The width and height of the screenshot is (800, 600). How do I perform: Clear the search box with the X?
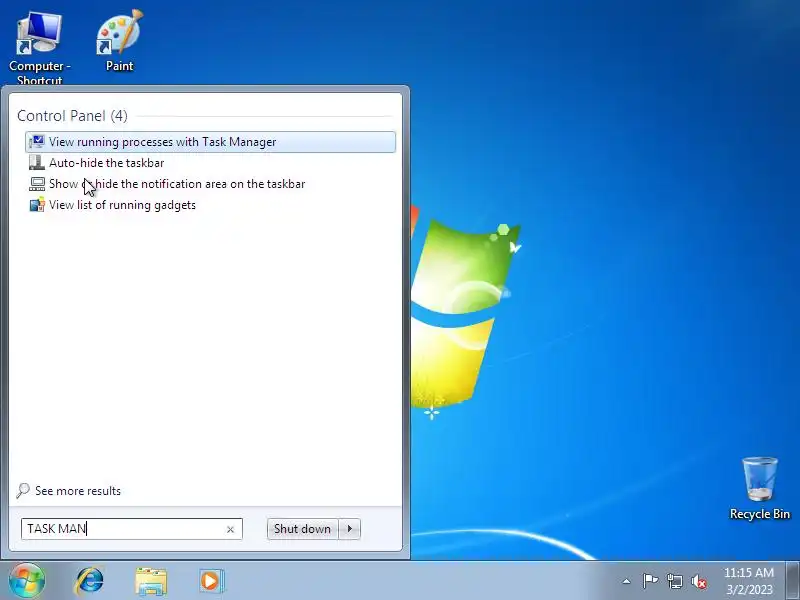(230, 530)
